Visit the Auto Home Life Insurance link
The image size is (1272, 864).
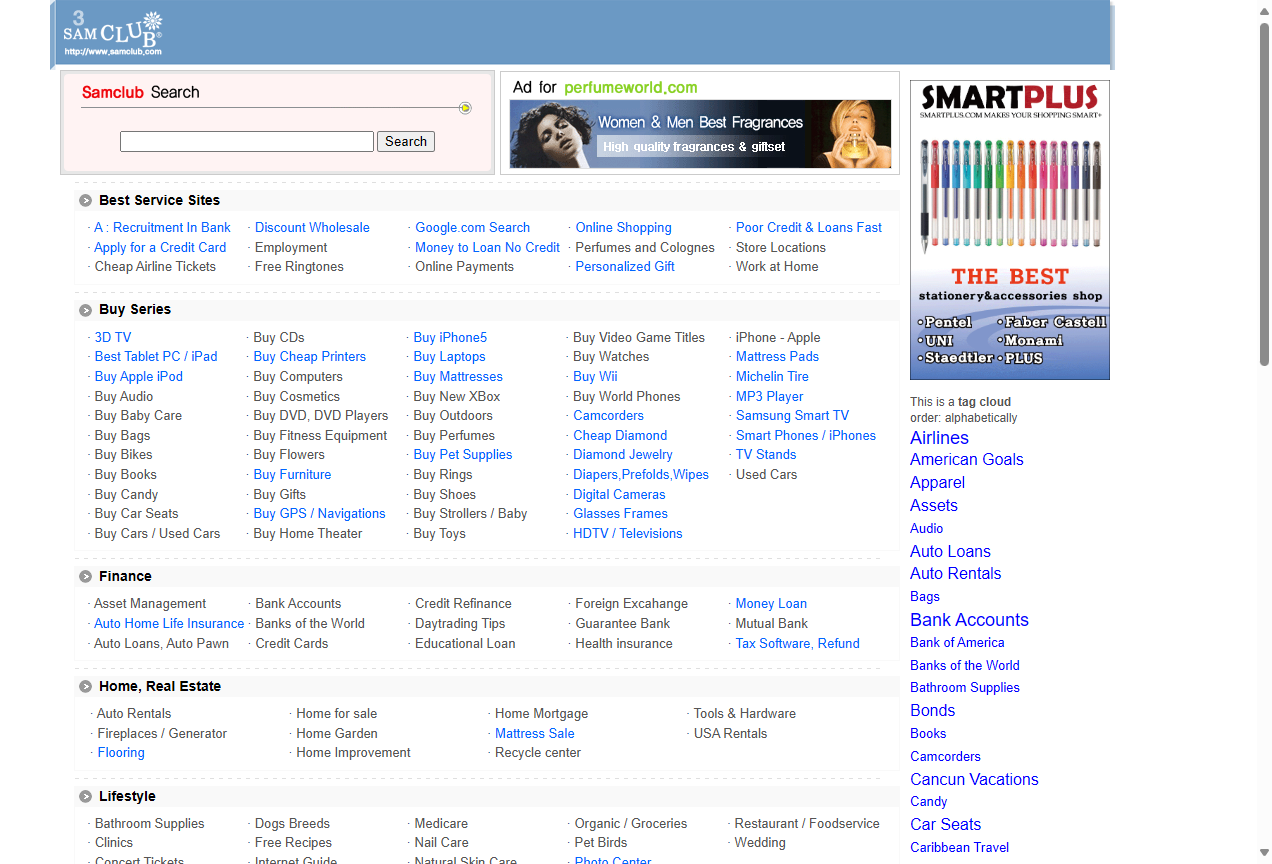click(169, 623)
